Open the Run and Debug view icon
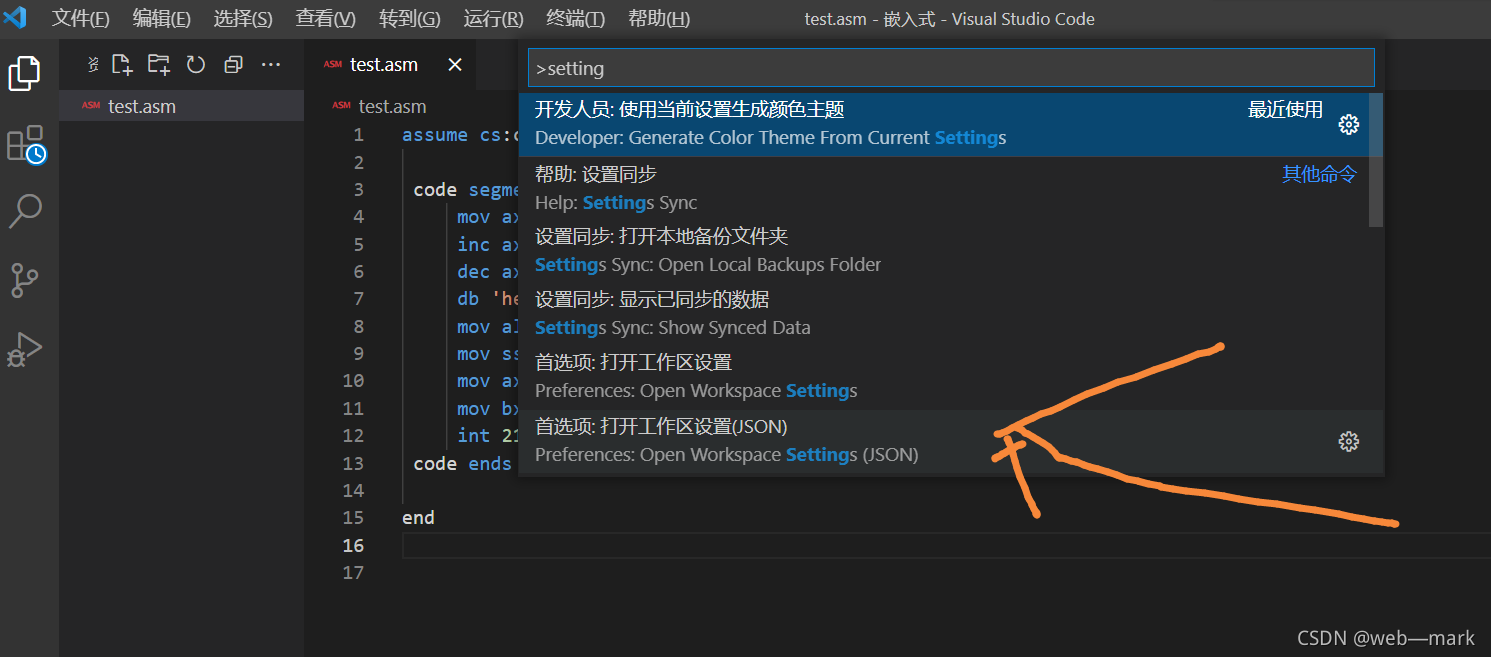Viewport: 1491px width, 657px height. pyautogui.click(x=25, y=349)
